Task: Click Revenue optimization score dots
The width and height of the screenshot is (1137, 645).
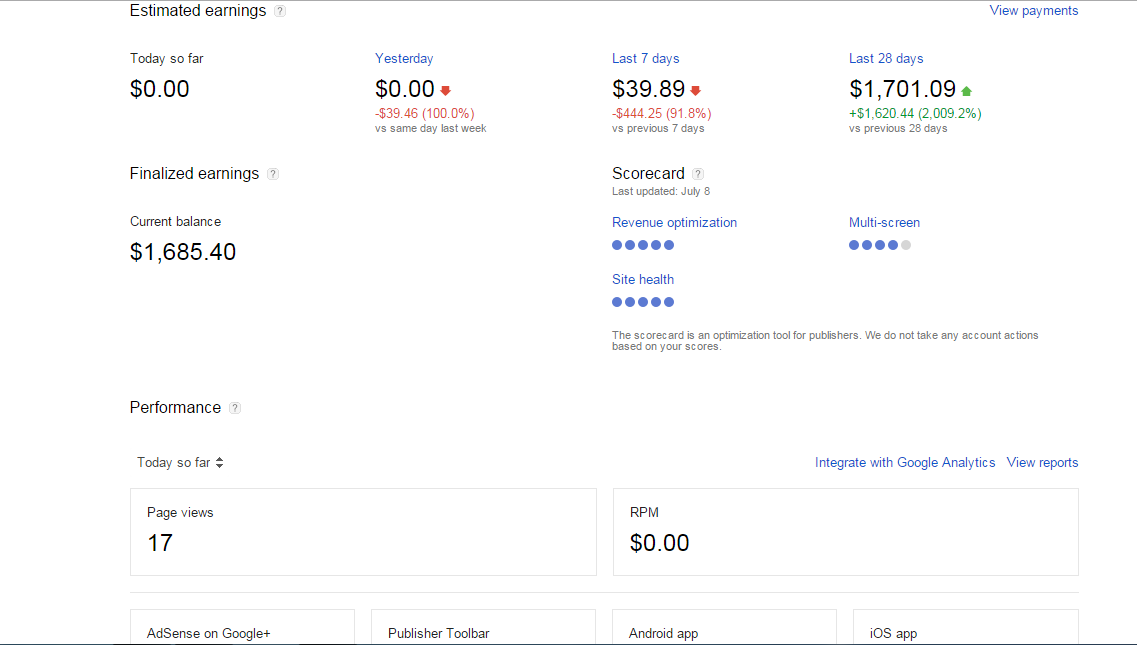Action: pyautogui.click(x=643, y=245)
